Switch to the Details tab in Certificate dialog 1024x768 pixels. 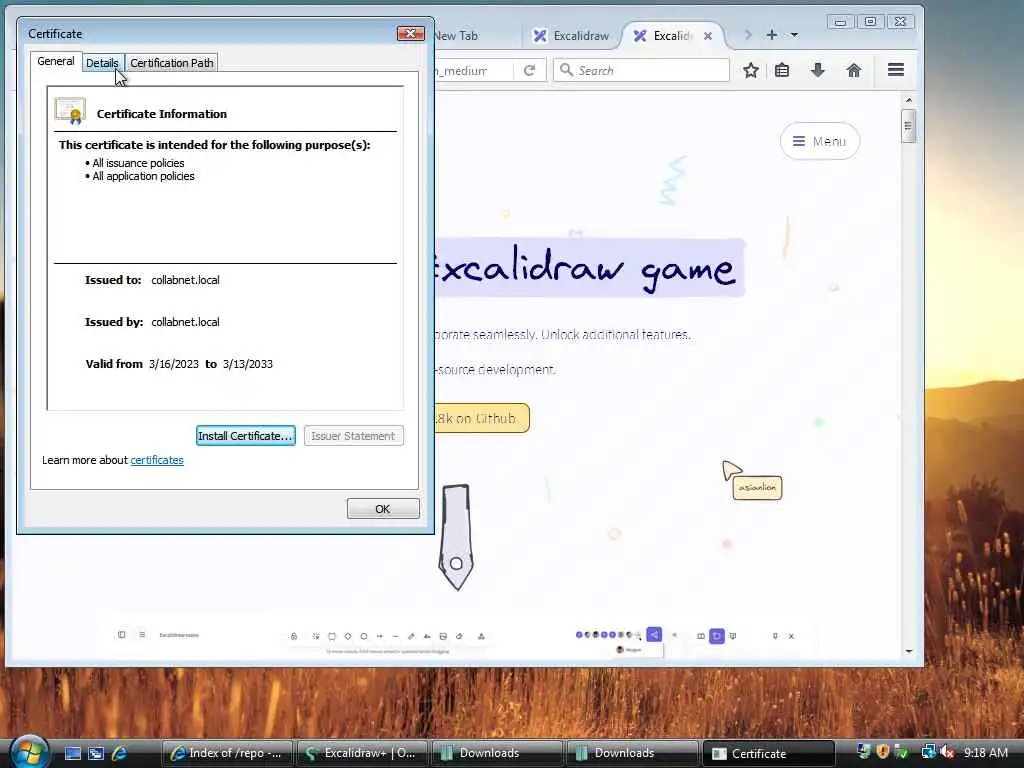point(103,63)
